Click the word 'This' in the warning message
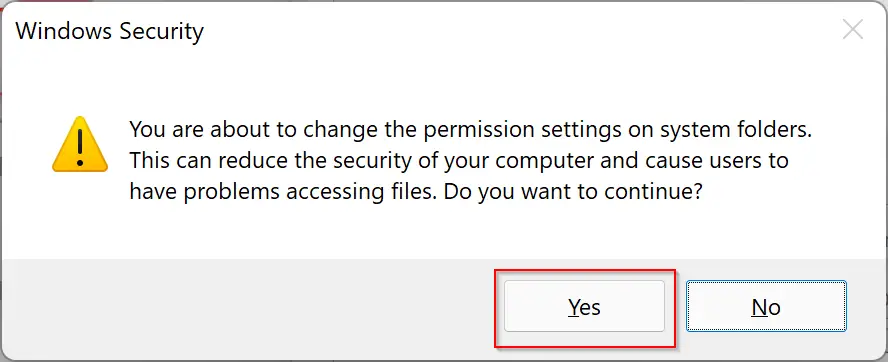The height and width of the screenshot is (362, 888). (149, 160)
